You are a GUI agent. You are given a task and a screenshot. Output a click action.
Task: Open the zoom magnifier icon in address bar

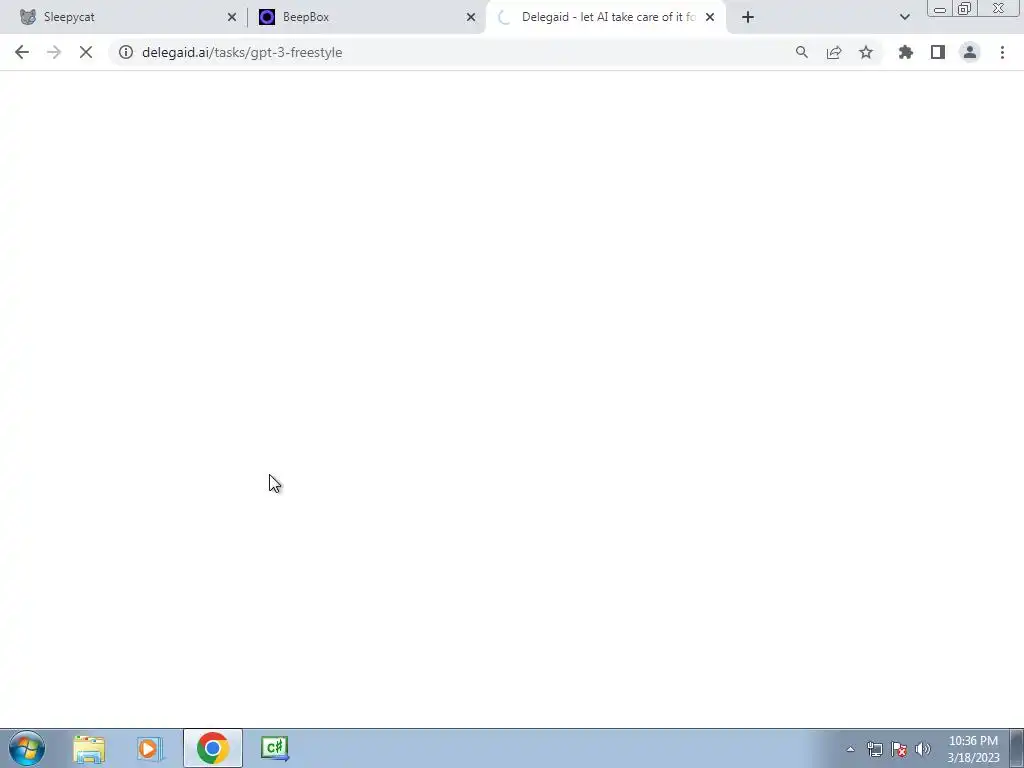tap(801, 52)
